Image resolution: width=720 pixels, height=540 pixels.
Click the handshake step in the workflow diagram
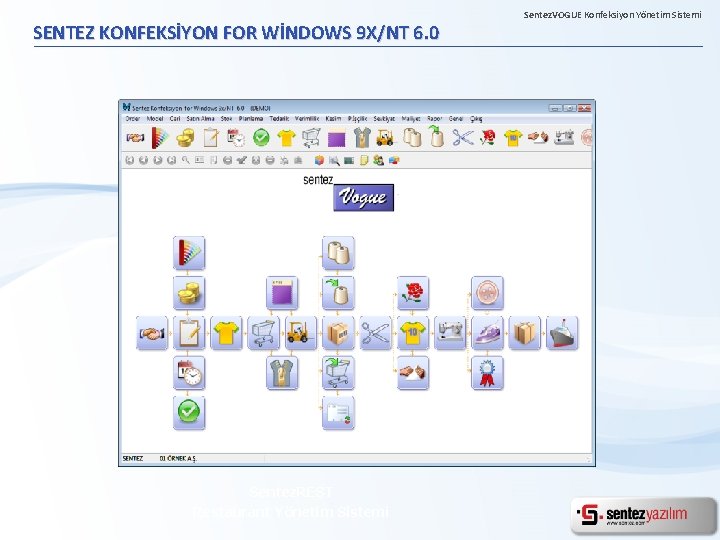(152, 333)
